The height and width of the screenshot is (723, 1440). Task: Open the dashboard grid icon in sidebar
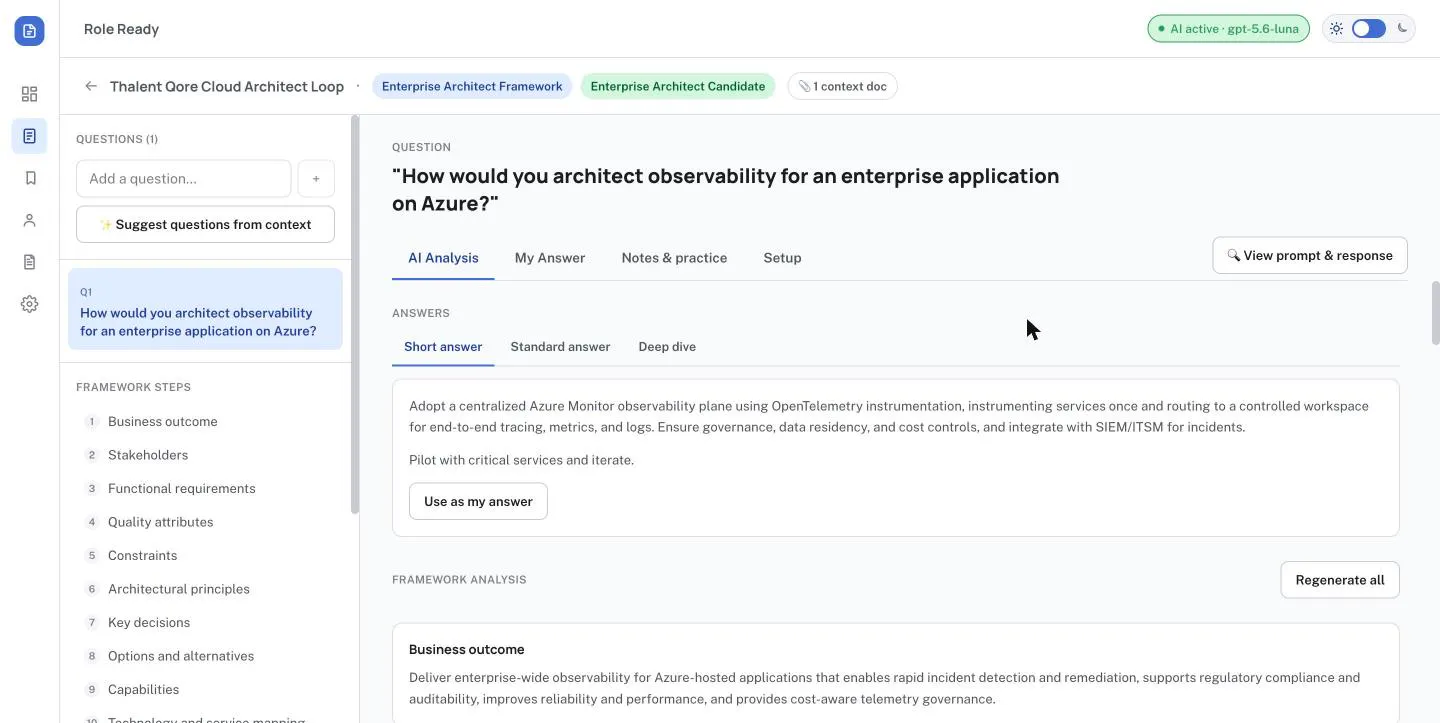tap(29, 94)
